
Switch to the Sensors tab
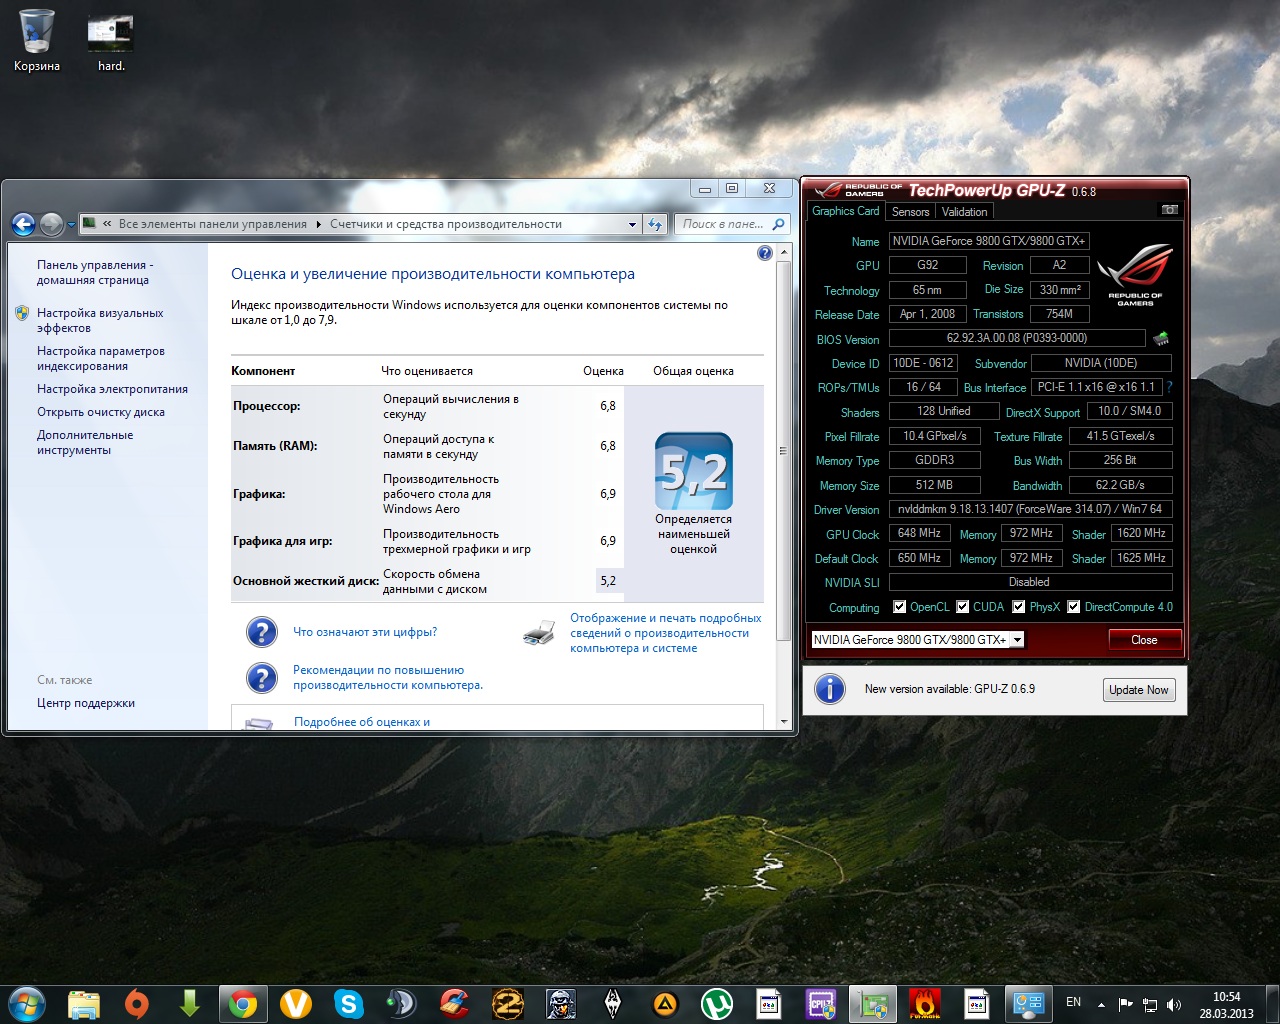[910, 212]
